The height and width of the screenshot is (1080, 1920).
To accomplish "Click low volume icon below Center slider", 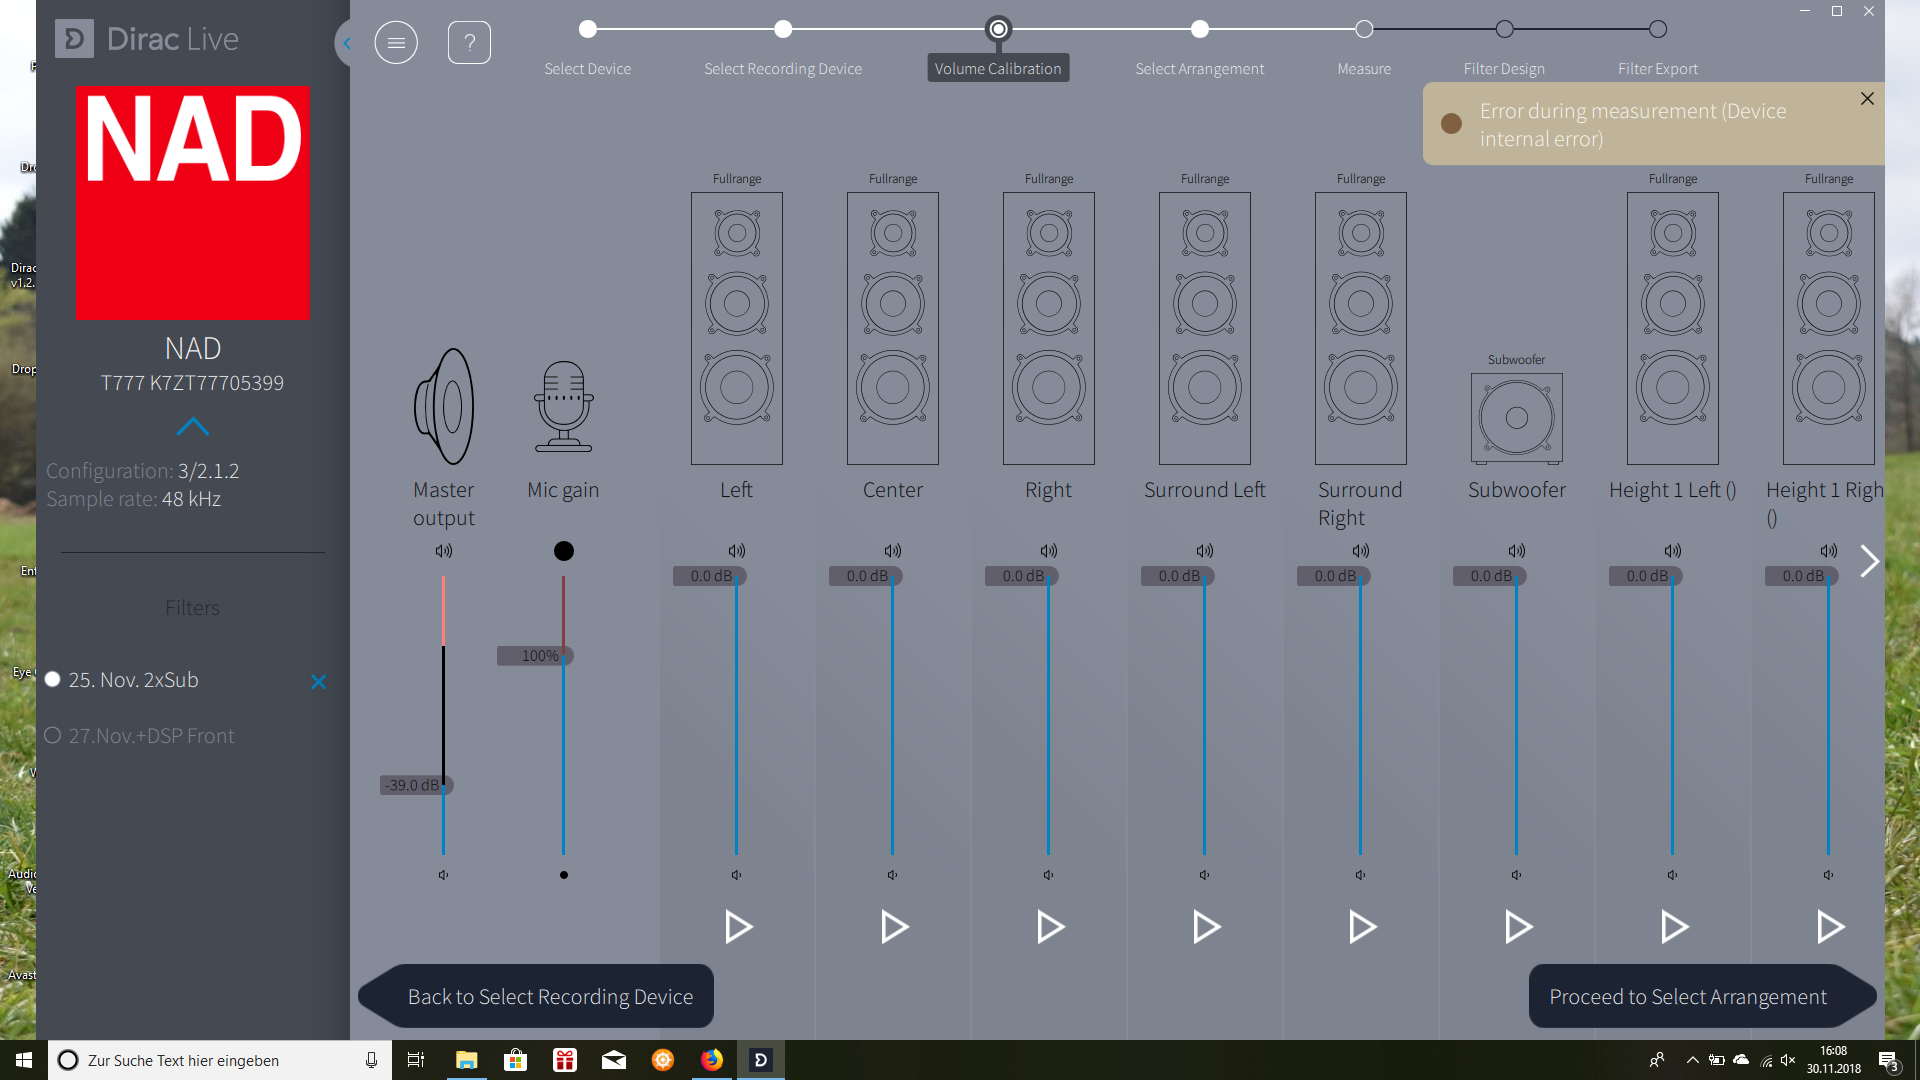I will click(893, 875).
